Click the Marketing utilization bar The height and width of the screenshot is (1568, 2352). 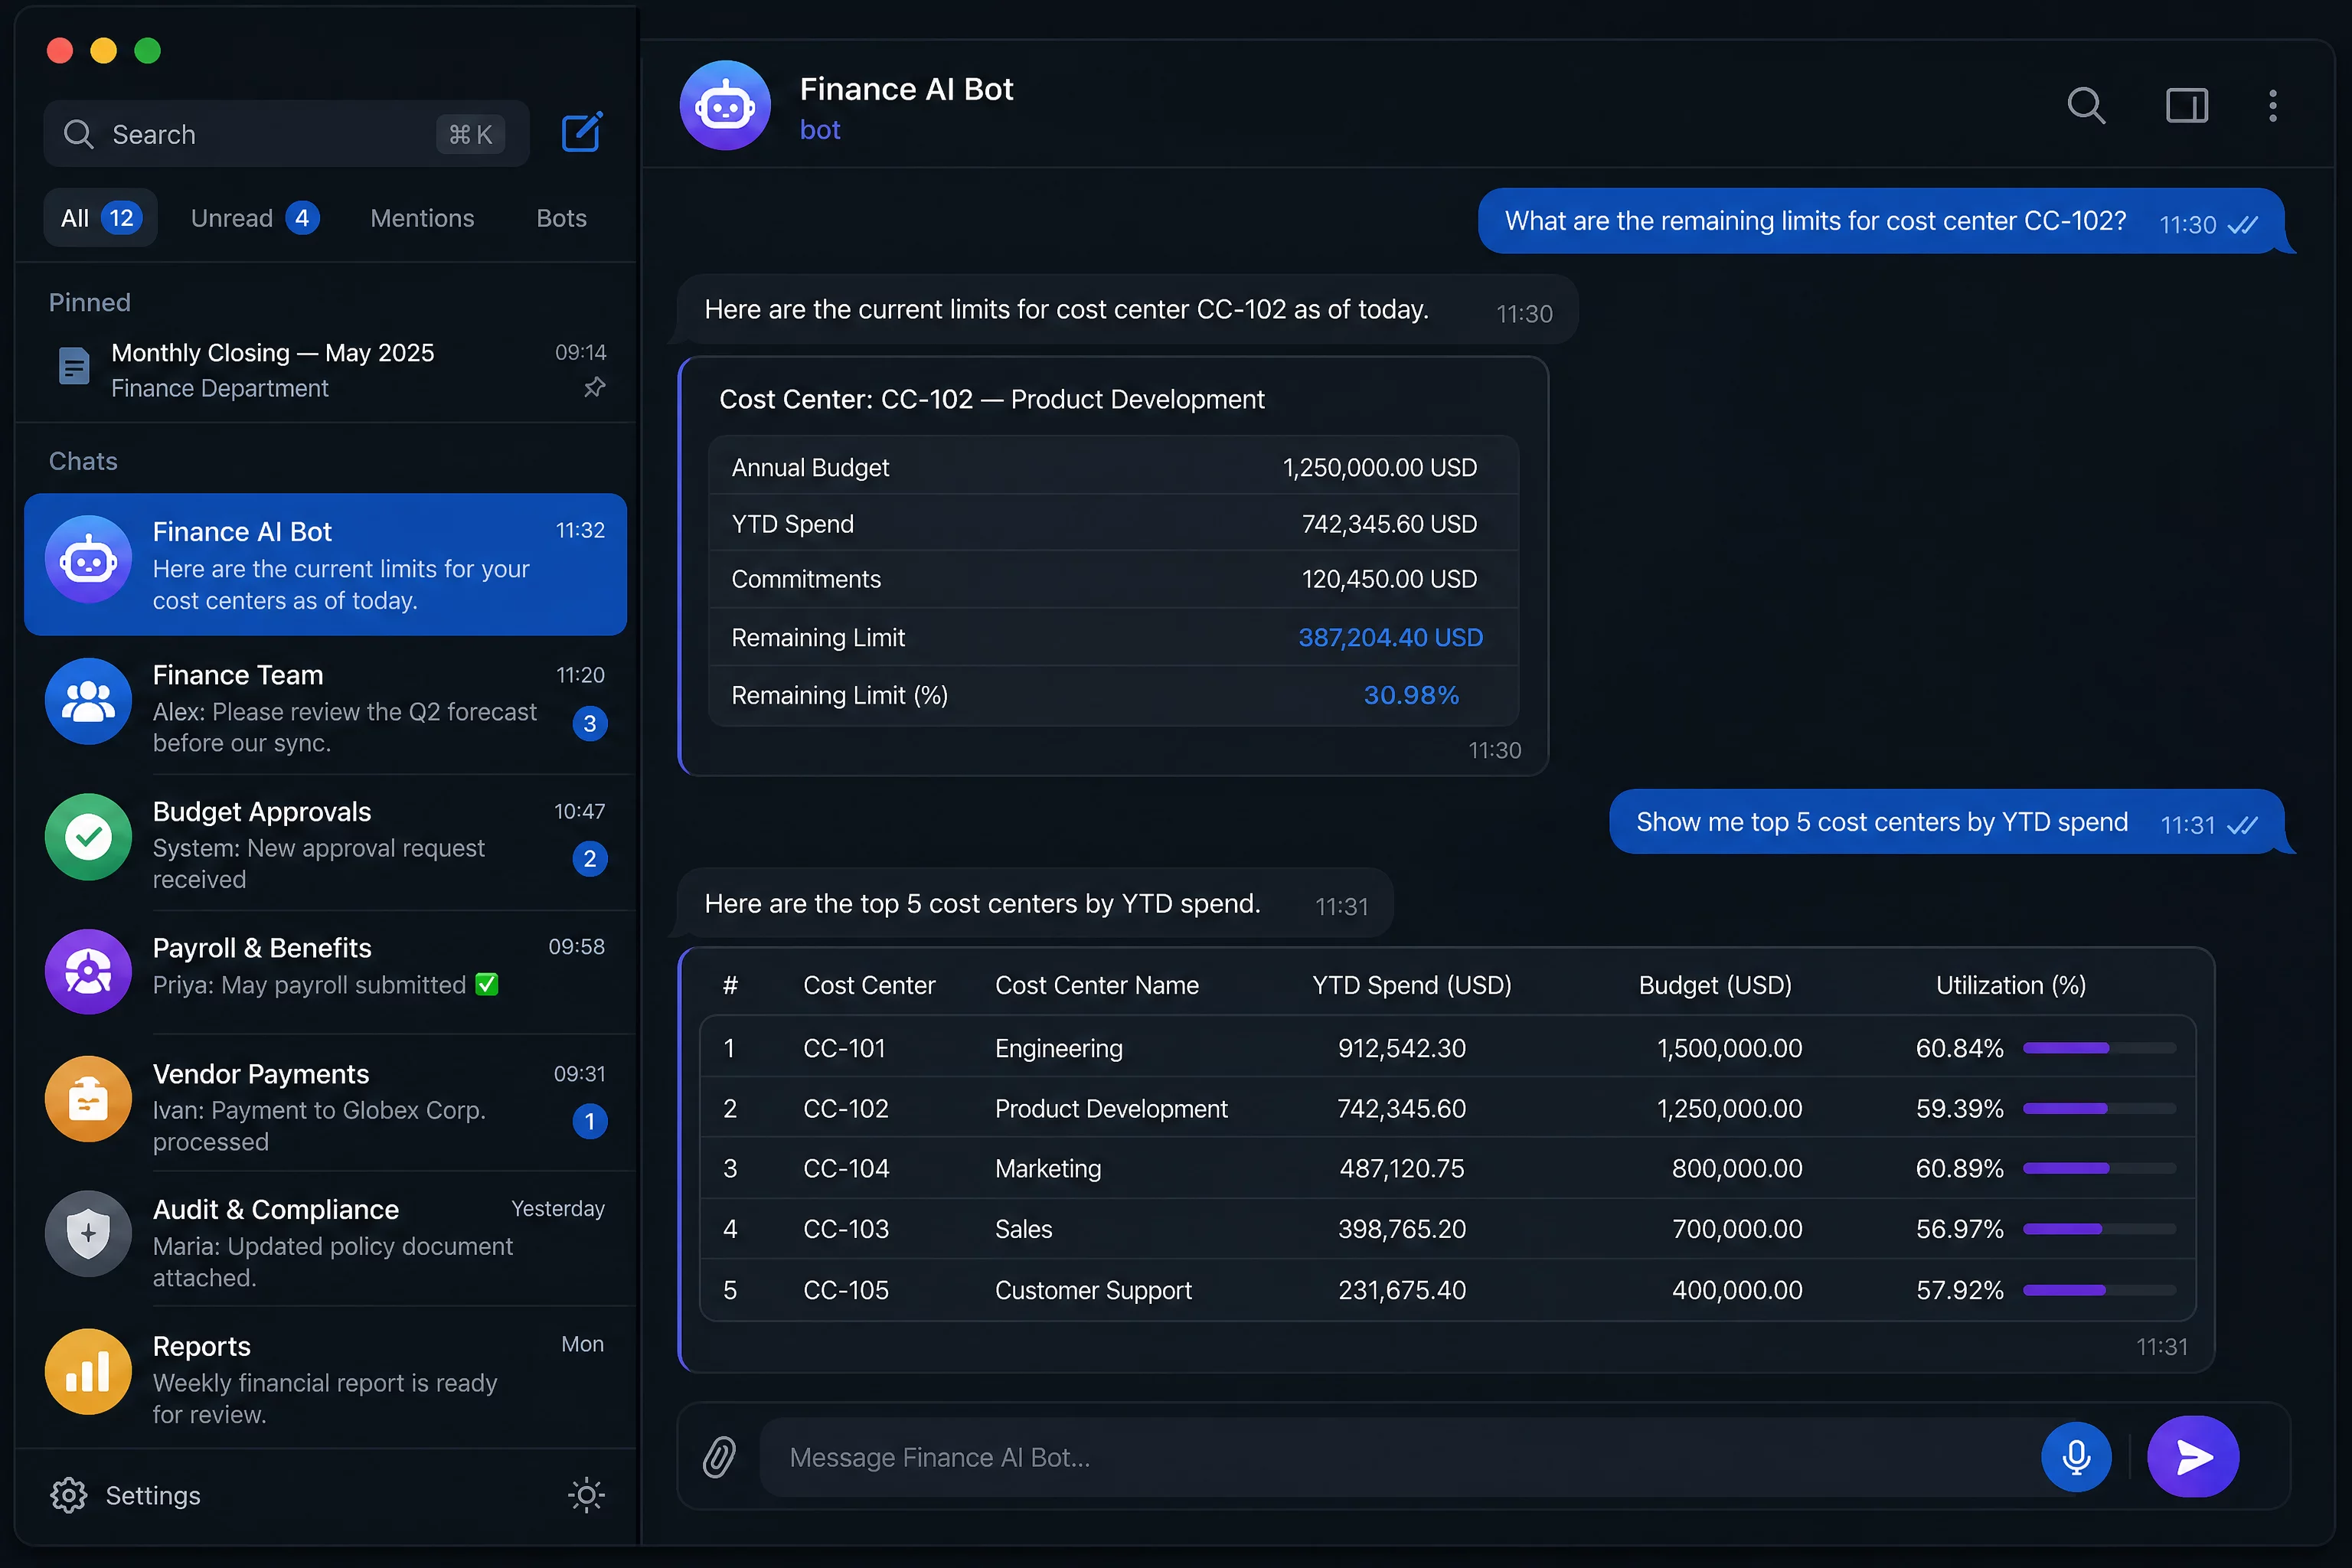pyautogui.click(x=2099, y=1168)
